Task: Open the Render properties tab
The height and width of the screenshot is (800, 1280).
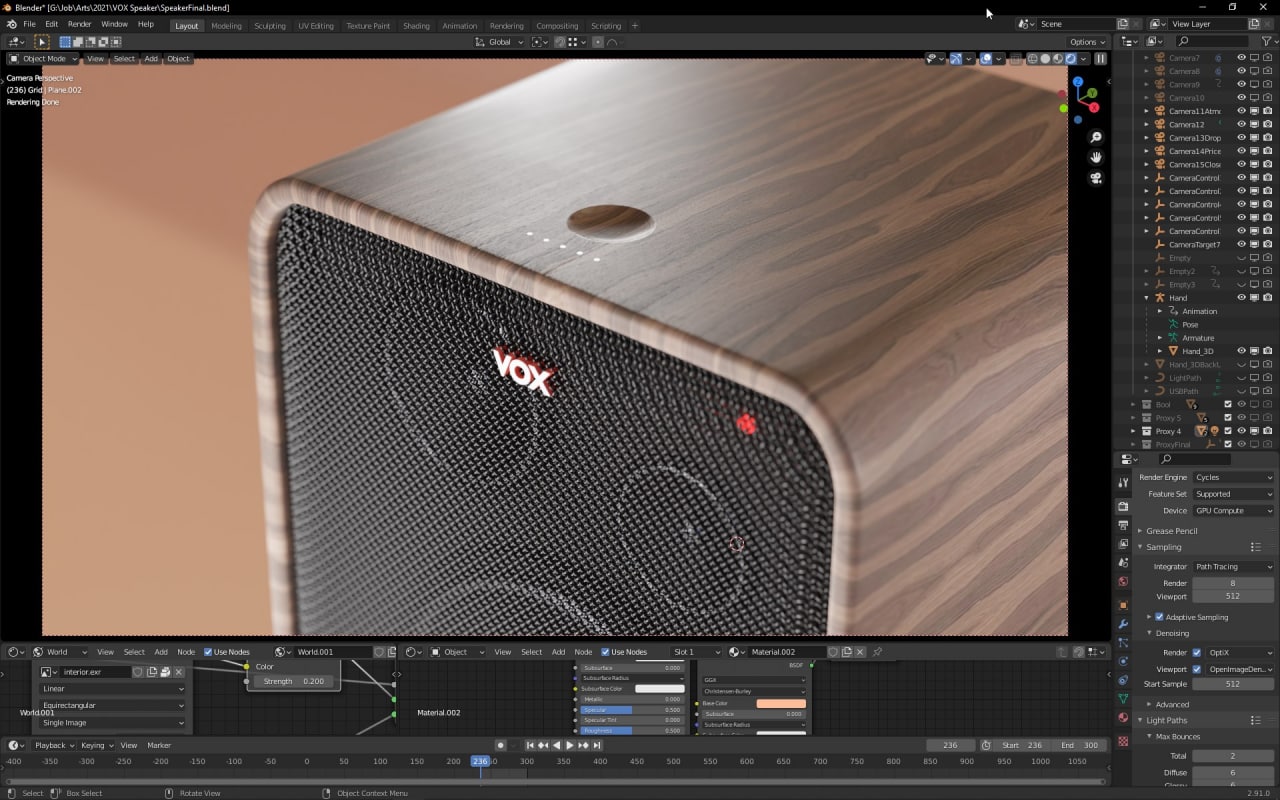Action: [x=1123, y=506]
